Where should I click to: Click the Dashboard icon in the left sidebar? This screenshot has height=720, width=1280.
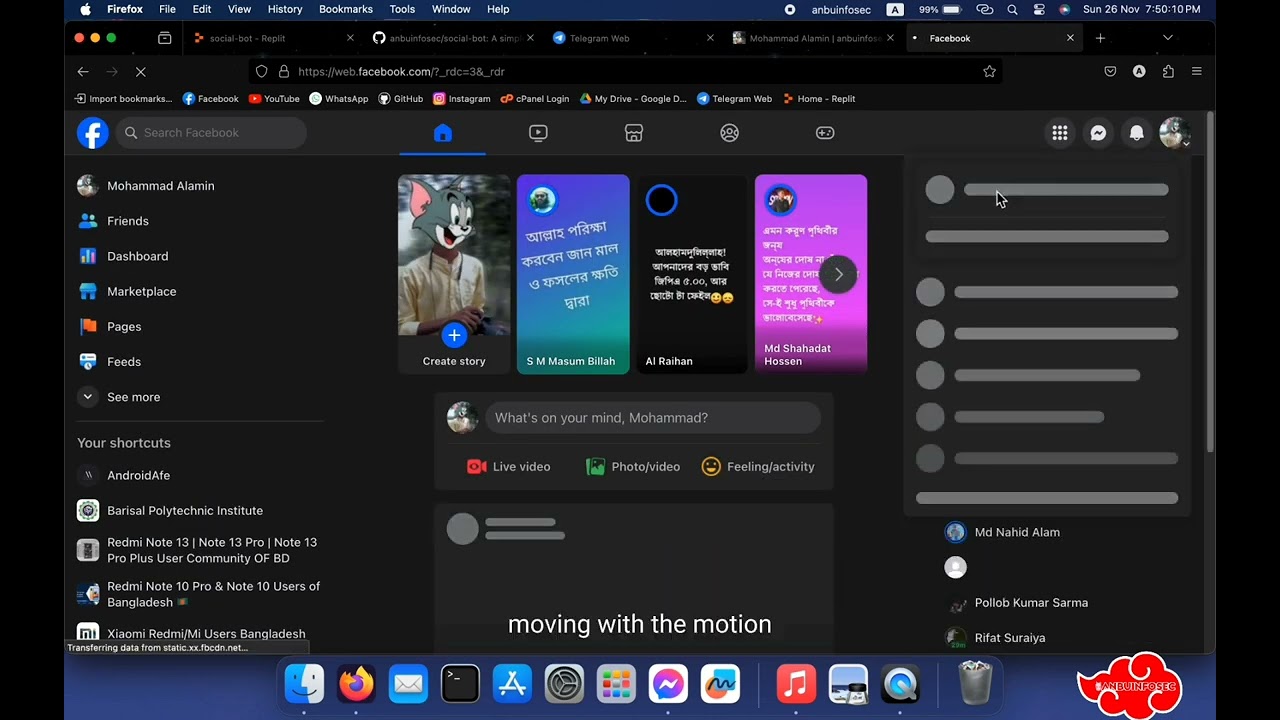(88, 256)
